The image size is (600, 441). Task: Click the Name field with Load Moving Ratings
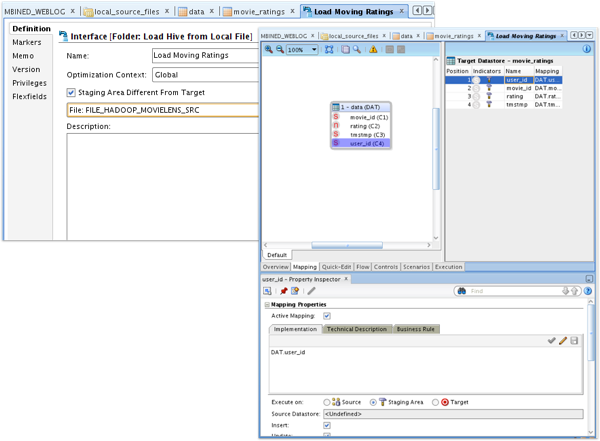(200, 56)
